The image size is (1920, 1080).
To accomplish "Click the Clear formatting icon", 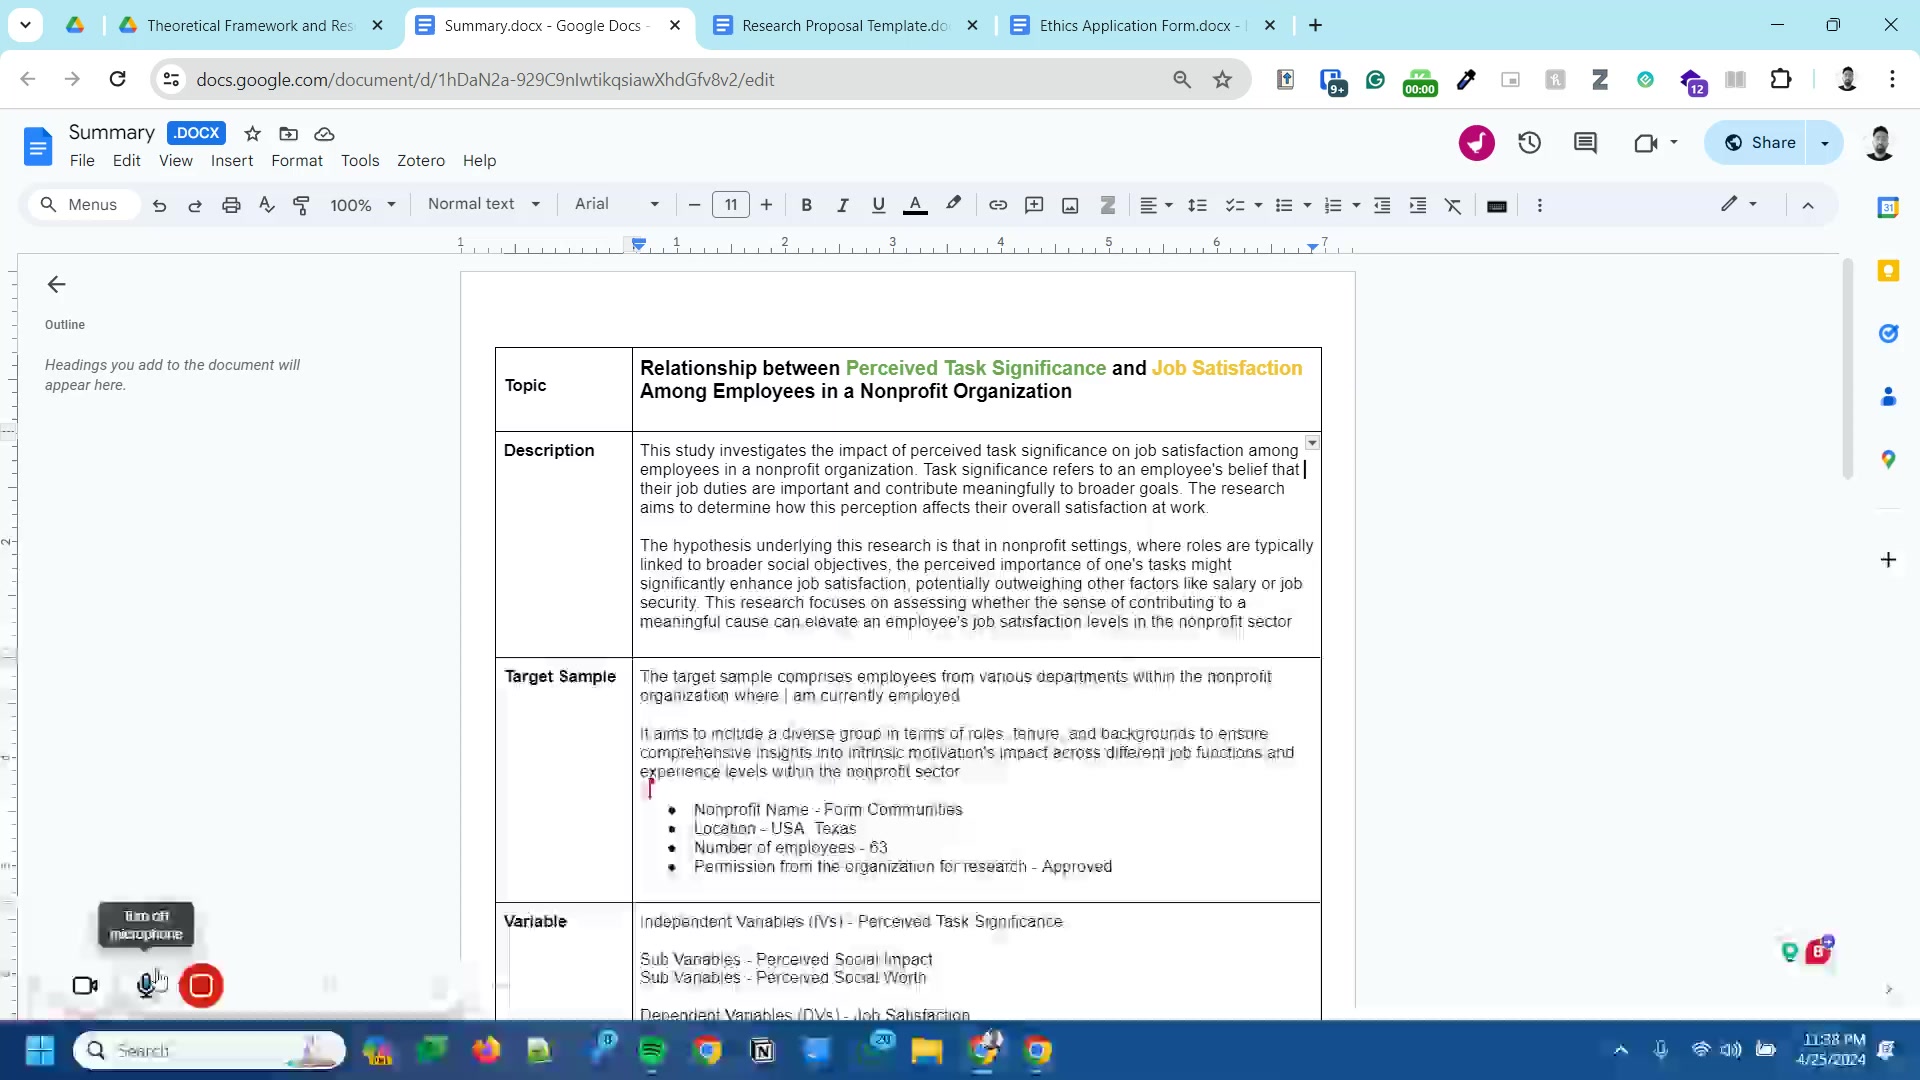I will click(x=1453, y=205).
